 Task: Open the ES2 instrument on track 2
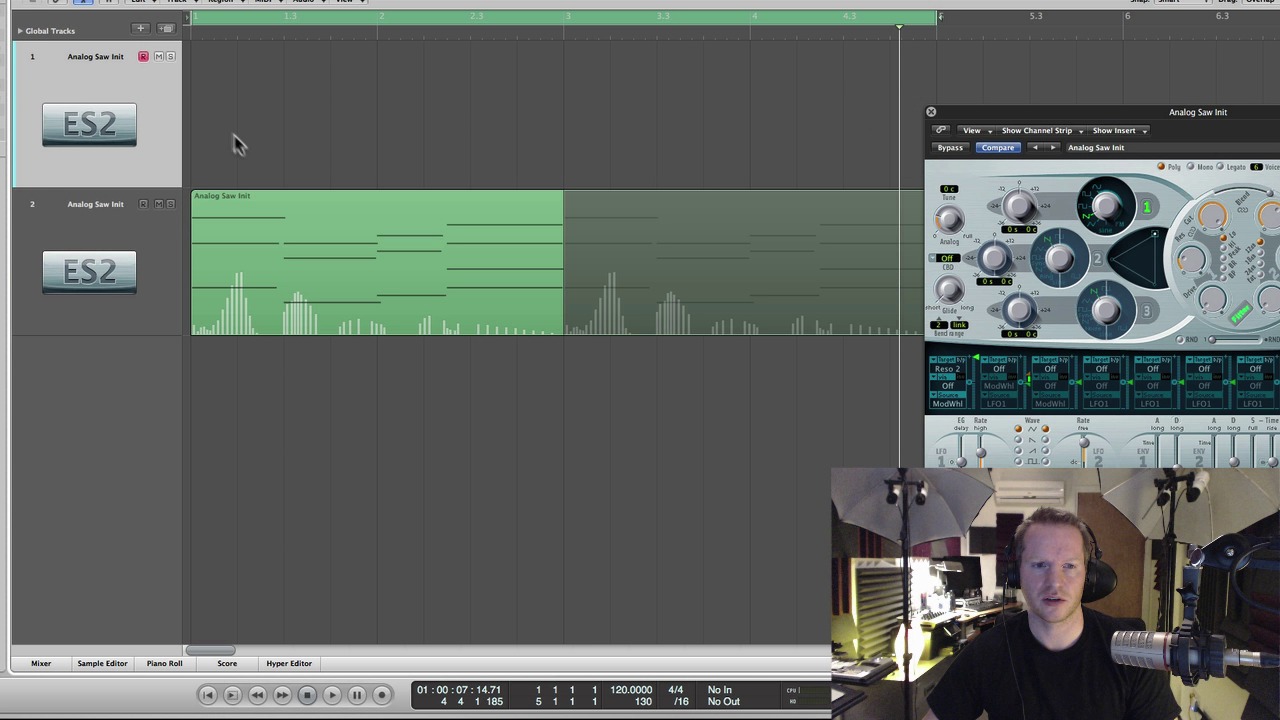pyautogui.click(x=89, y=272)
